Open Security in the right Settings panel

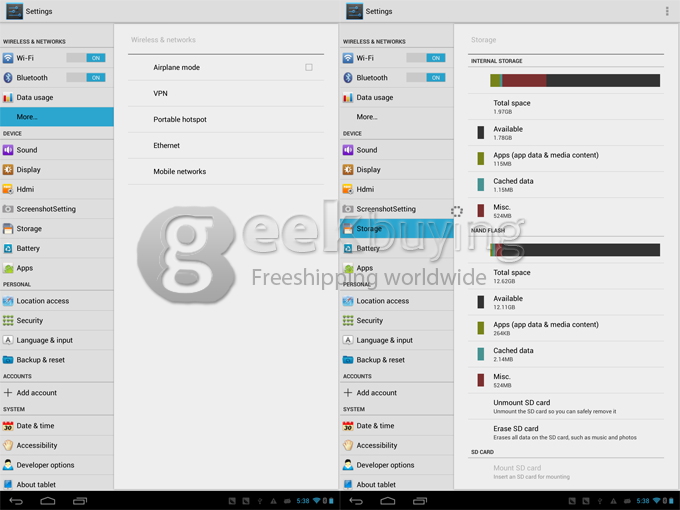(397, 320)
